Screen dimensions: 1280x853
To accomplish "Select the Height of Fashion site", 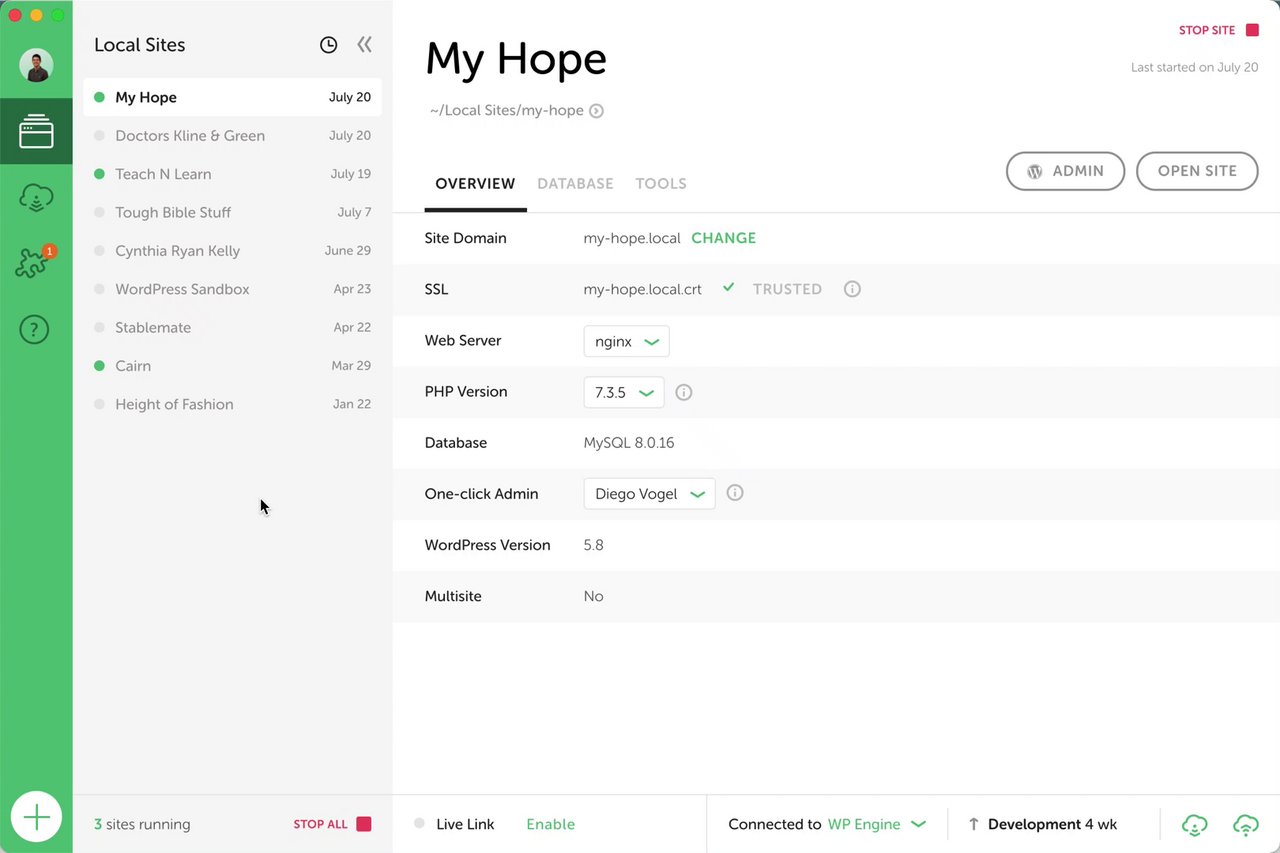I will (232, 404).
